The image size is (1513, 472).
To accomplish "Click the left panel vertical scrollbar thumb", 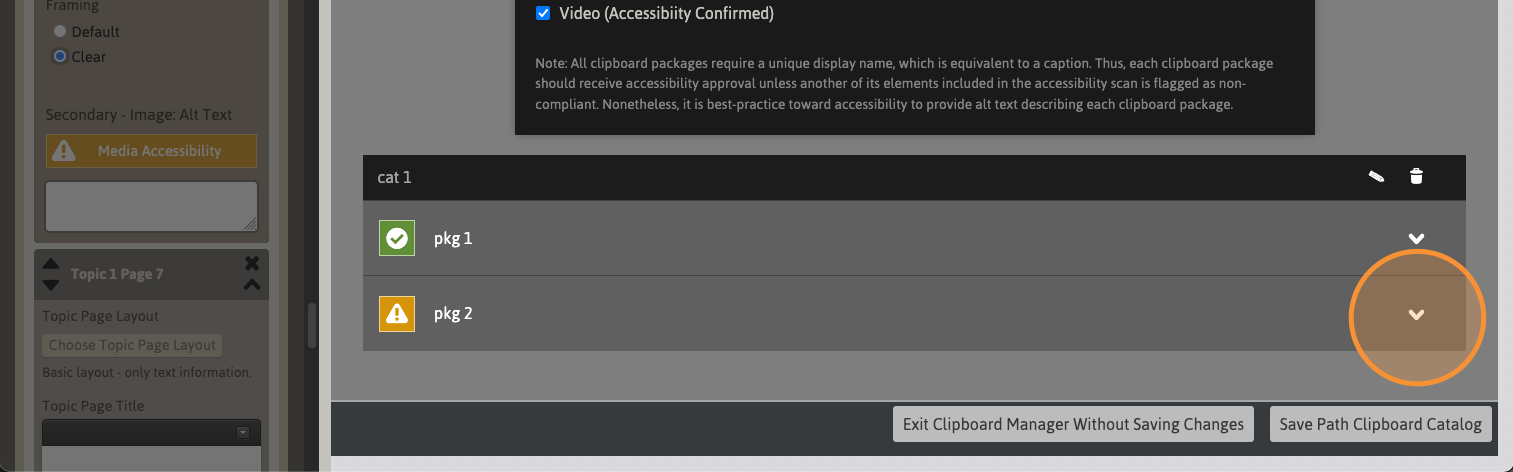I will point(311,325).
